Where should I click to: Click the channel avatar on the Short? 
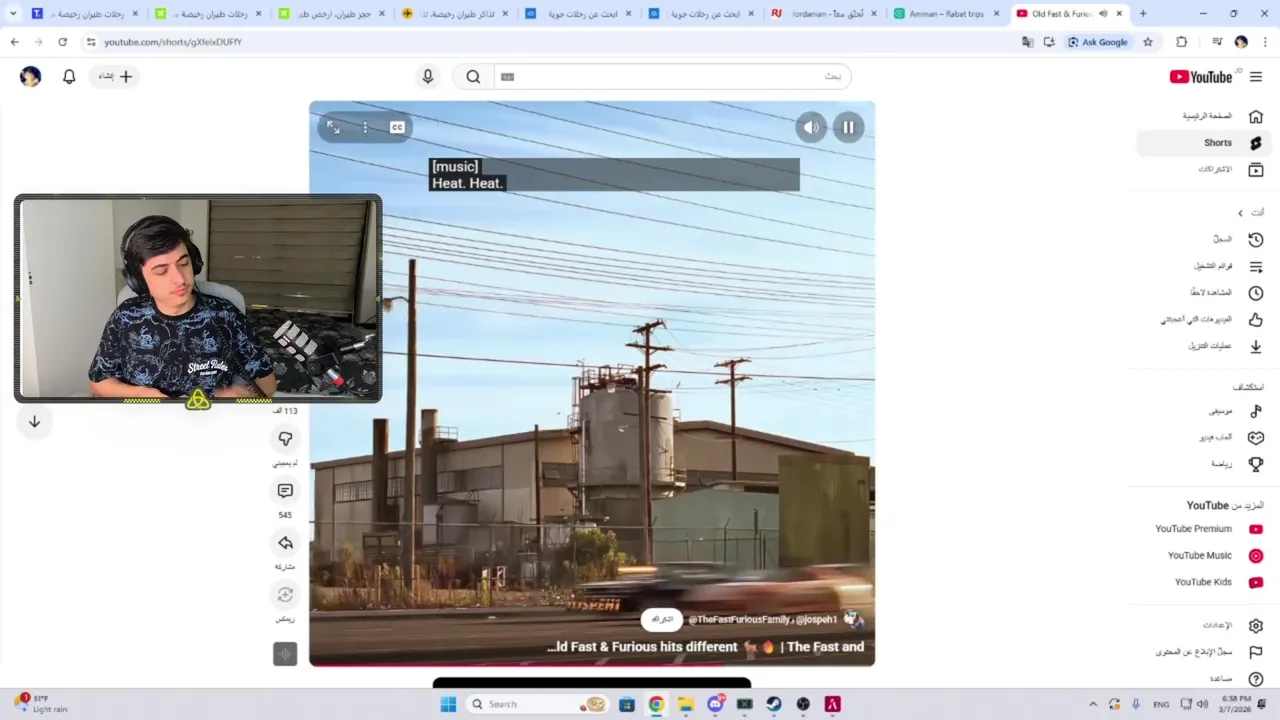pos(853,619)
